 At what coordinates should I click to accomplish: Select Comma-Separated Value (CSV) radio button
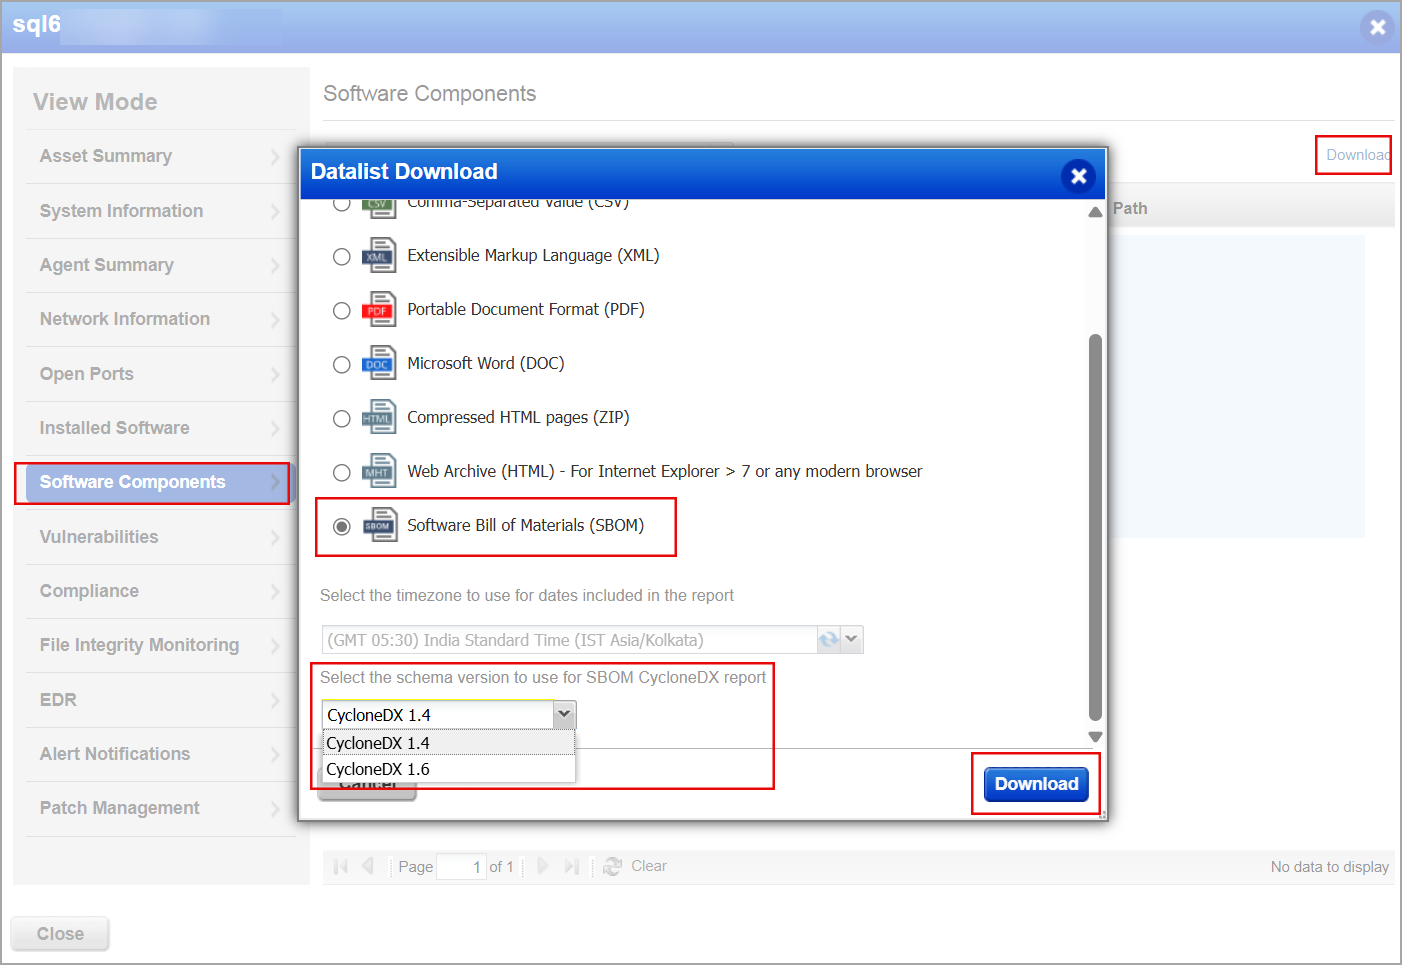(342, 205)
